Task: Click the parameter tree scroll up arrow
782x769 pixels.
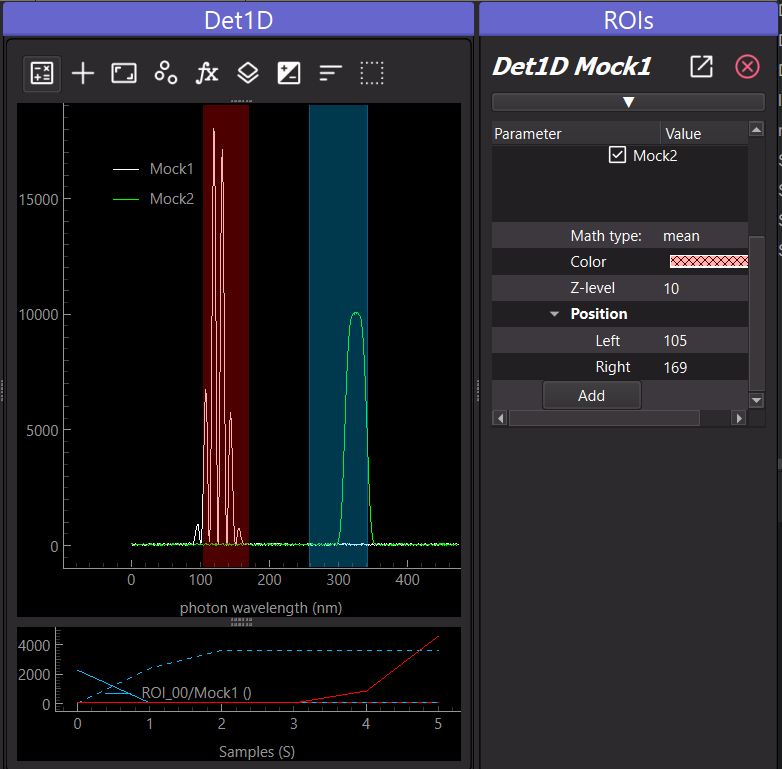Action: [x=756, y=130]
